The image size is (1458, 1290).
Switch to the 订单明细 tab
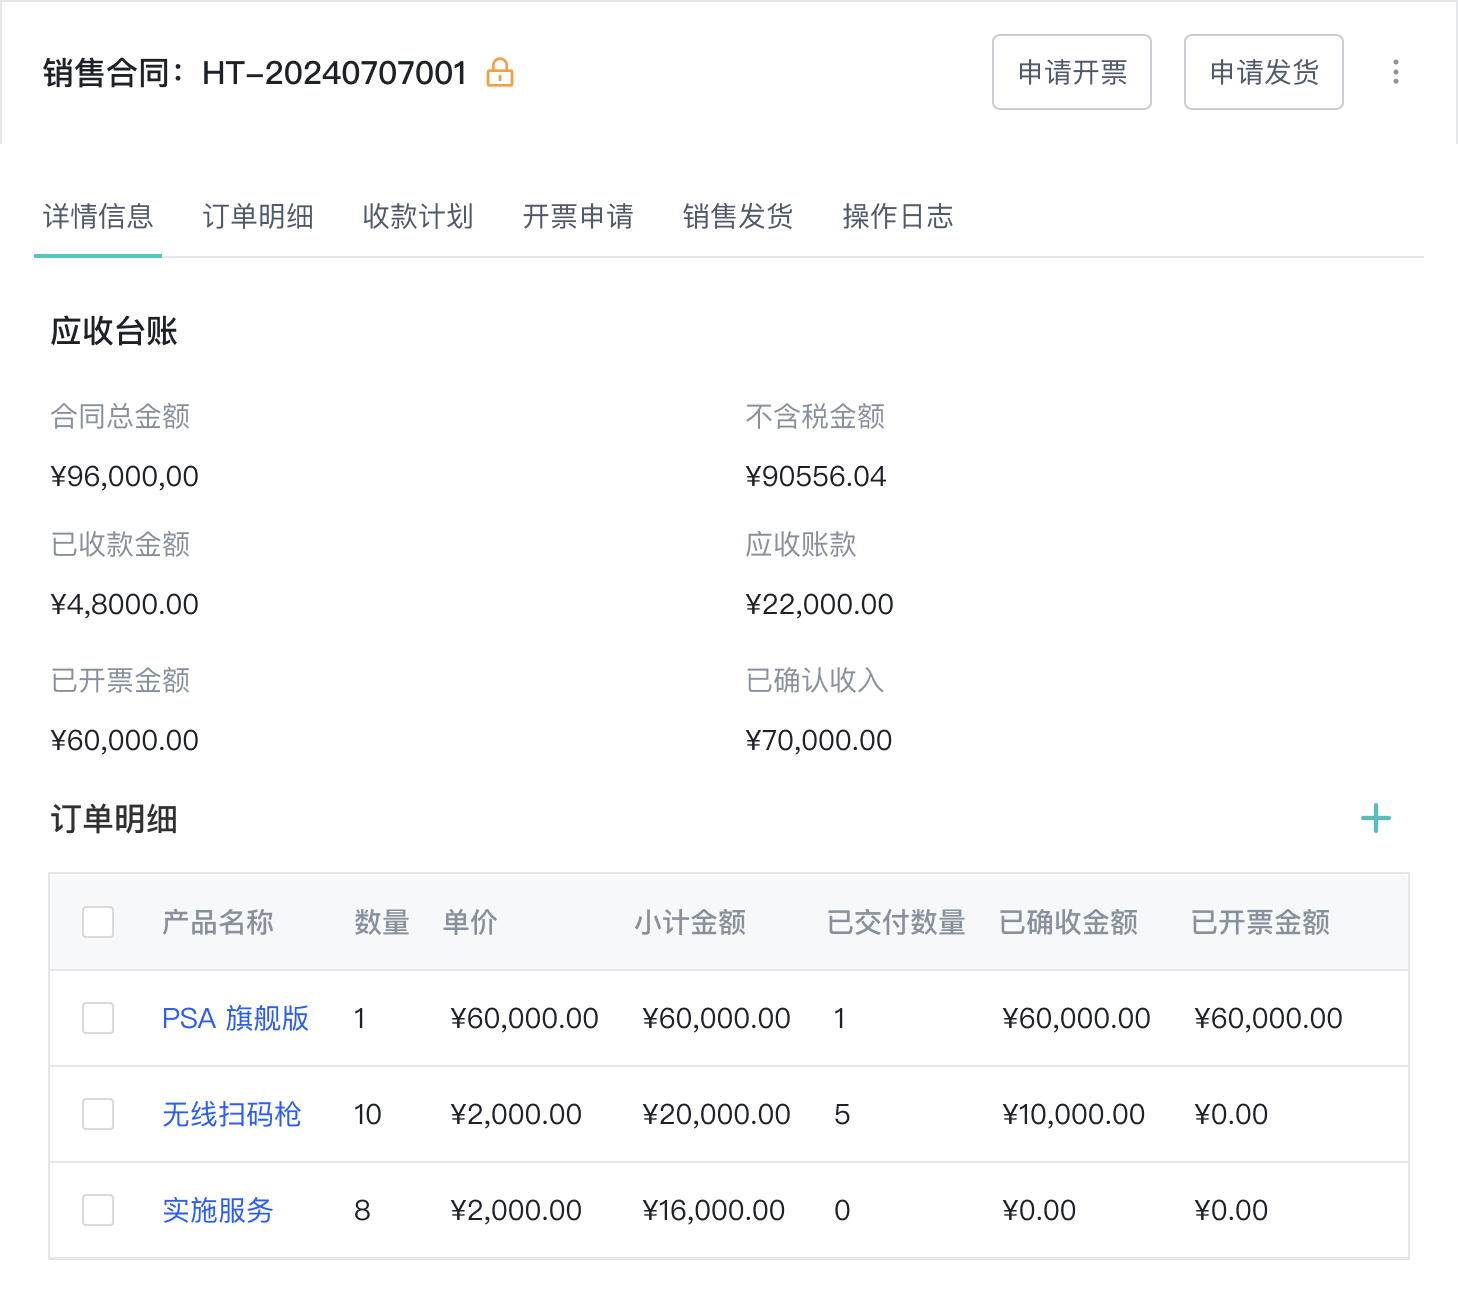point(258,217)
